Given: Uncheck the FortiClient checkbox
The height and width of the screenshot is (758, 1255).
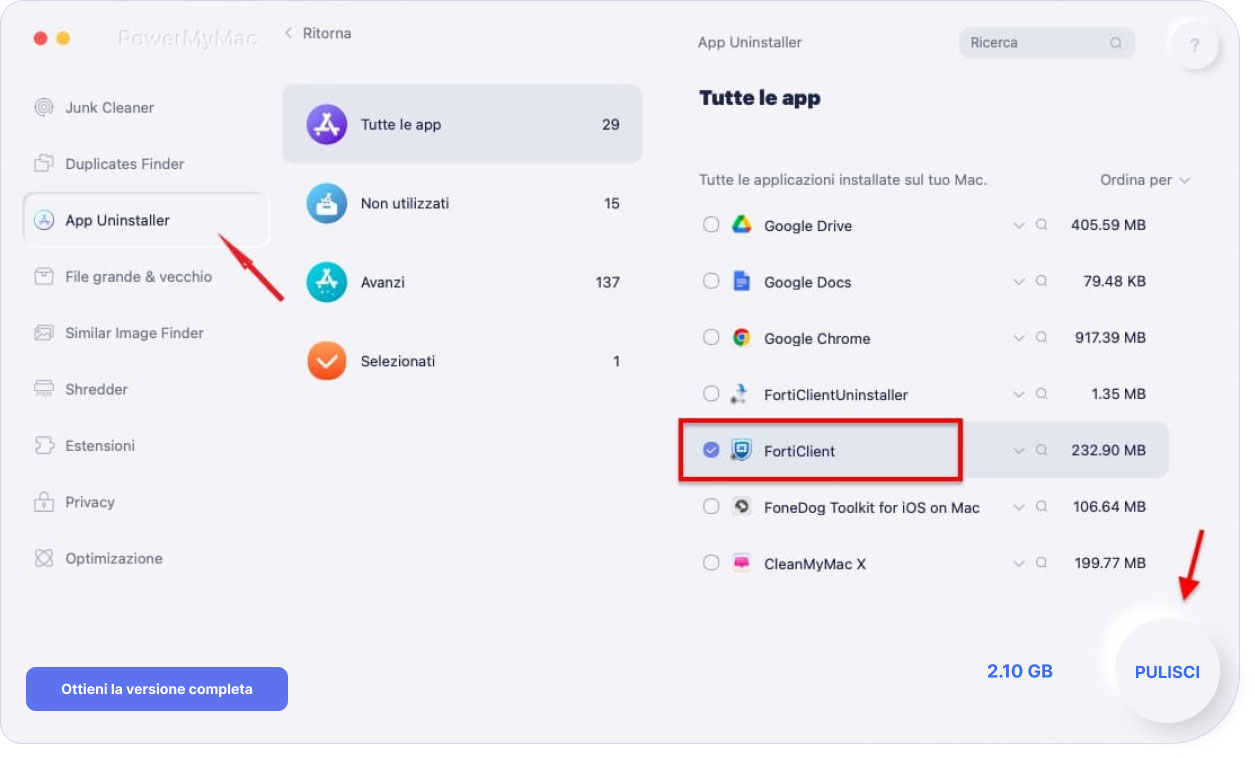Looking at the screenshot, I should (x=711, y=451).
